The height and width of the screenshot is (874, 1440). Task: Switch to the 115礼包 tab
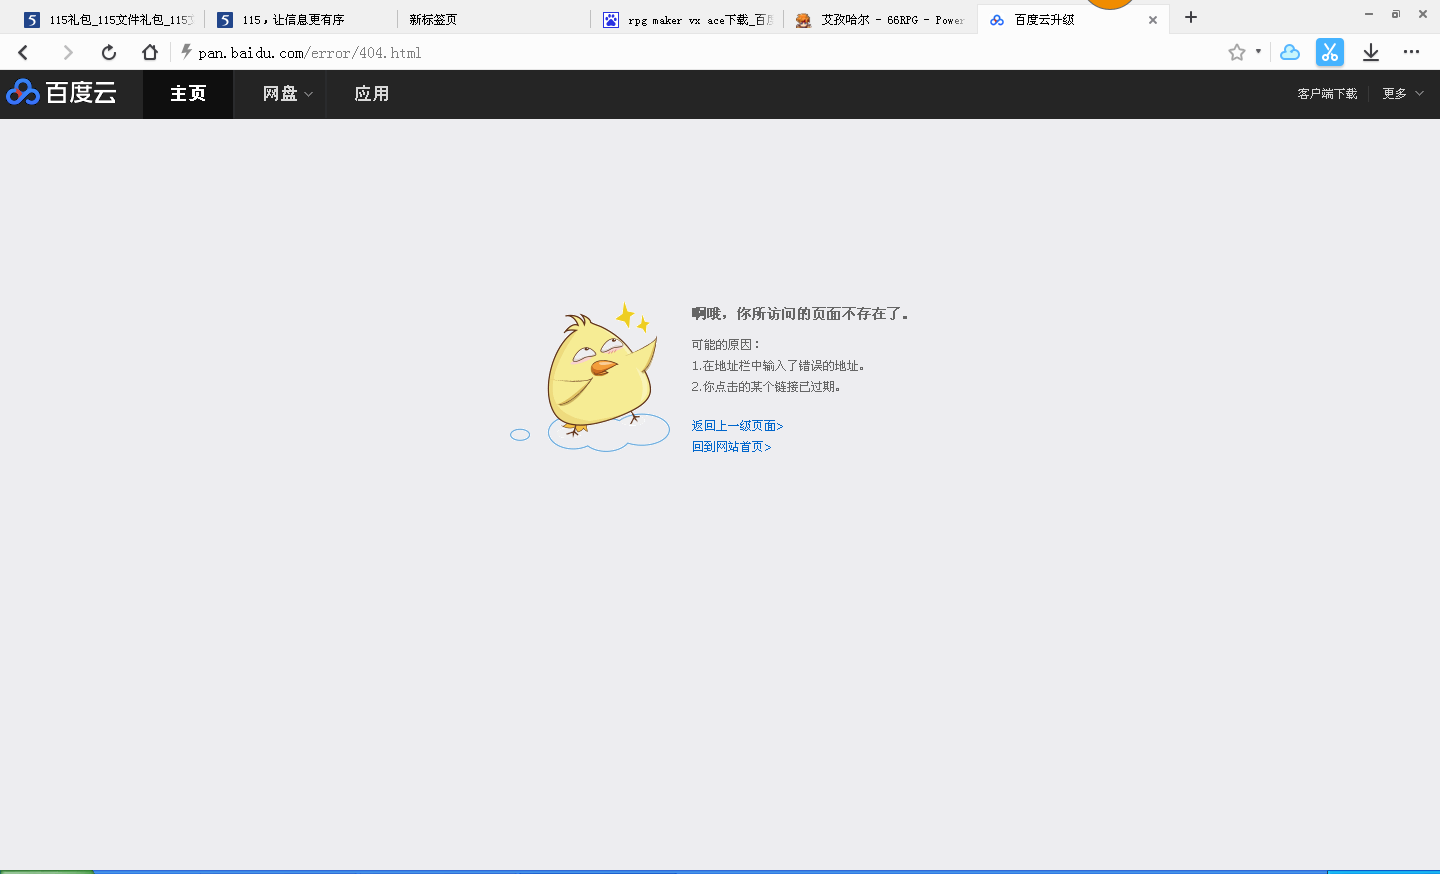[108, 20]
